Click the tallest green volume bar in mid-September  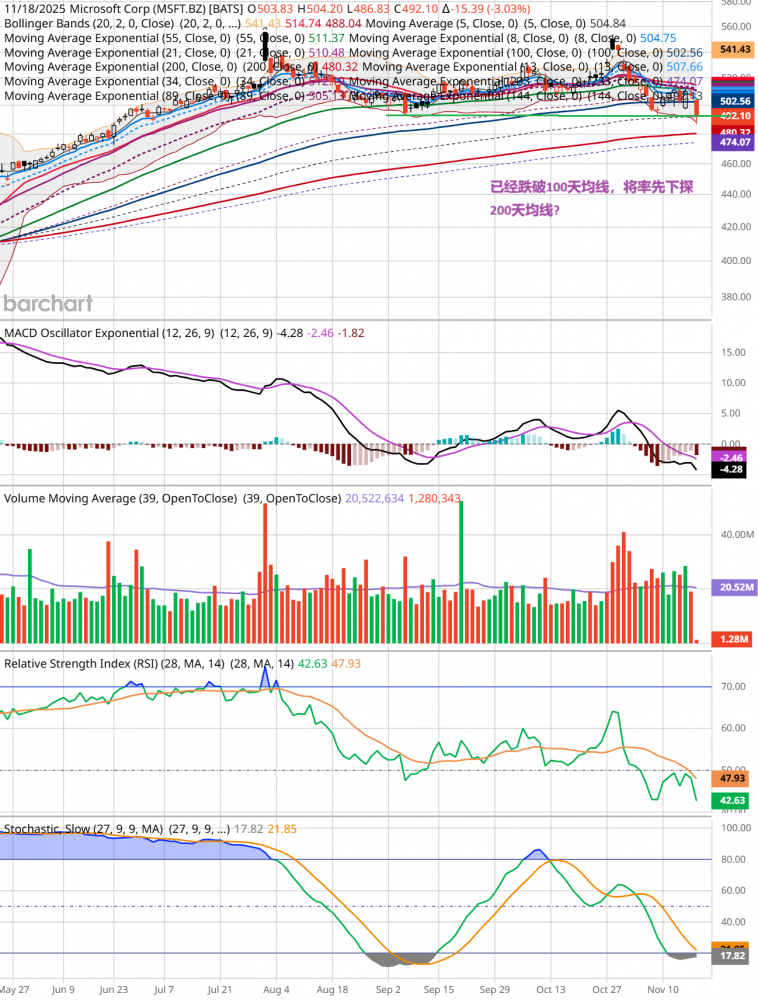coord(461,572)
